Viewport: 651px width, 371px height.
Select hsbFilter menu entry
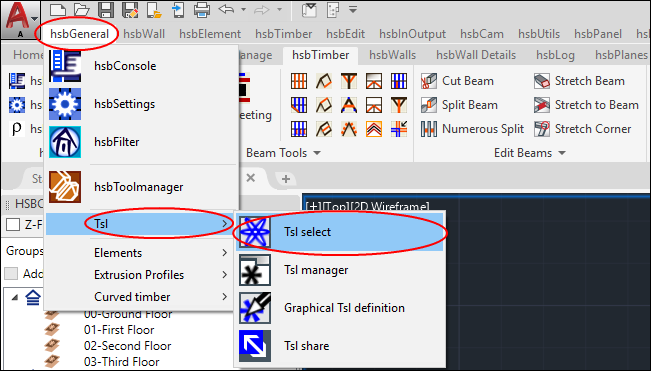click(141, 142)
